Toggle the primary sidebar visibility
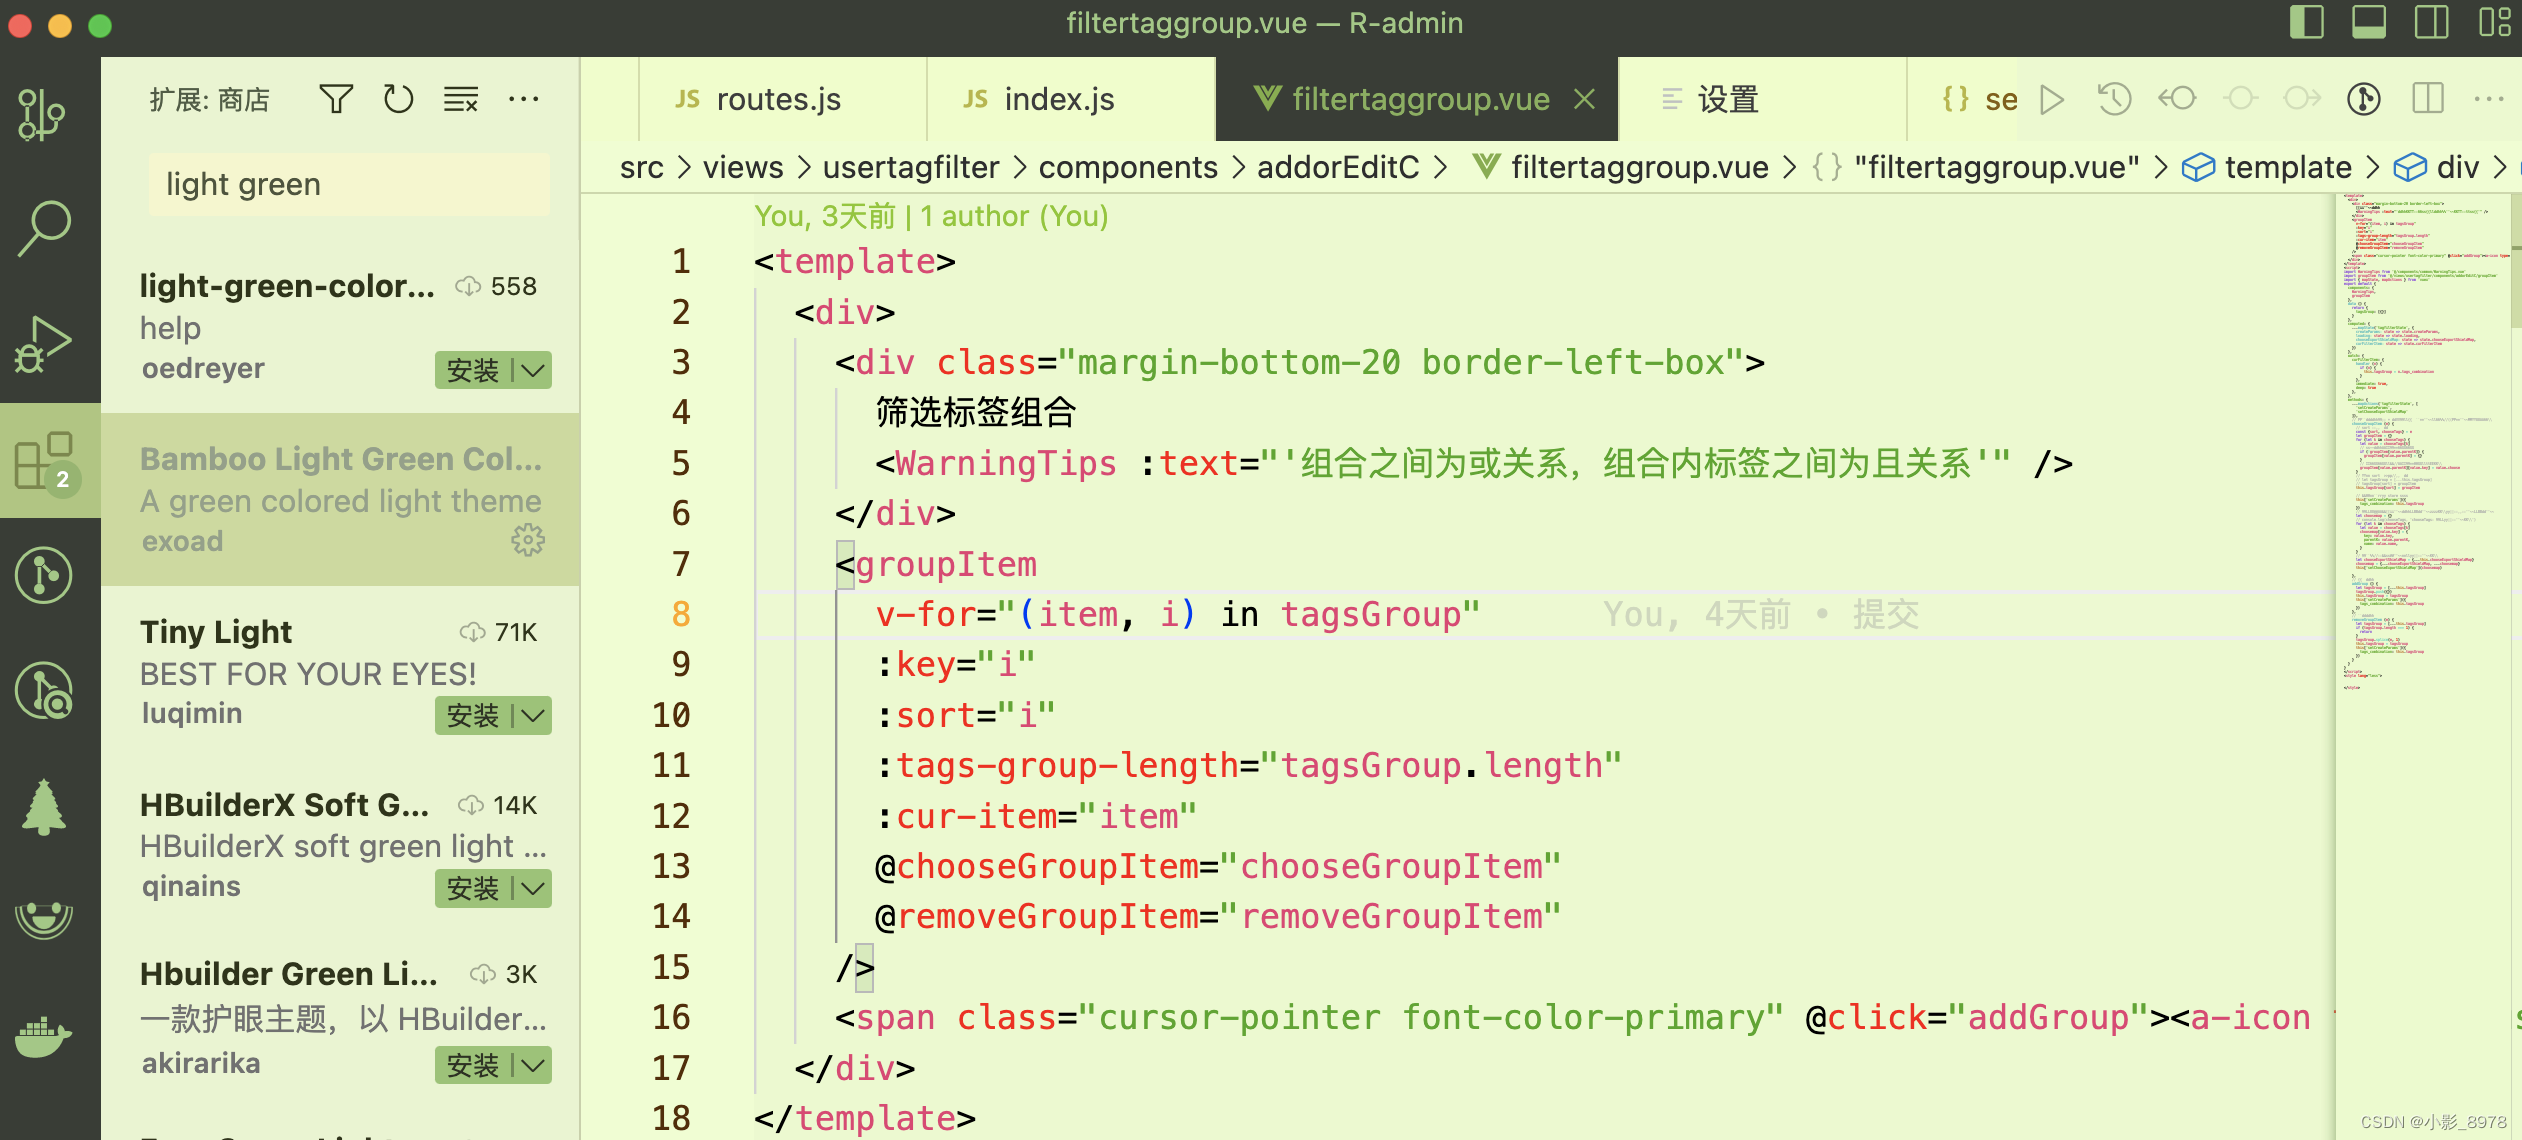 tap(2308, 22)
